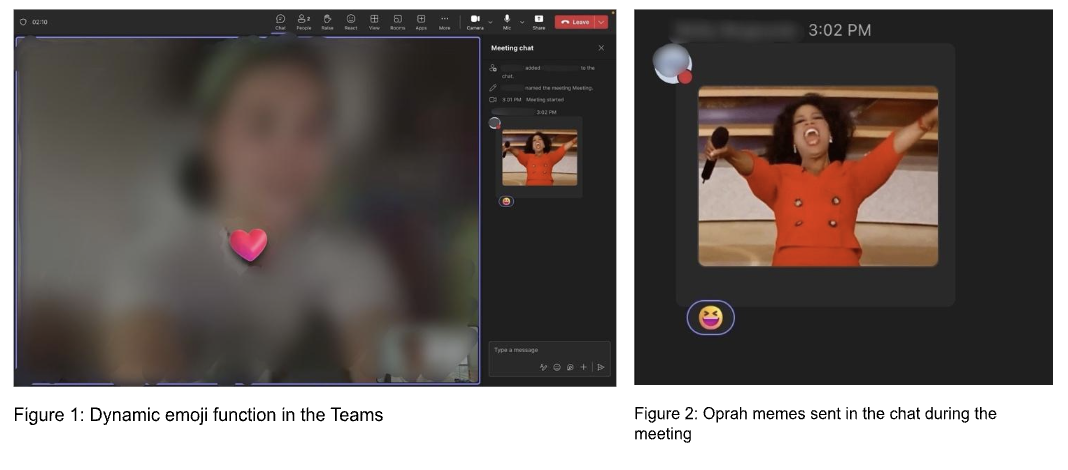Screen dimensions: 1068x470
Task: Mute or unmute the Mic
Action: click(x=507, y=21)
